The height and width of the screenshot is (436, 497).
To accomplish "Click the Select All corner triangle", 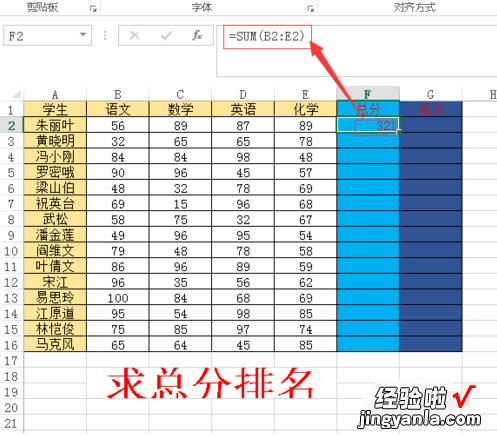I will point(16,94).
